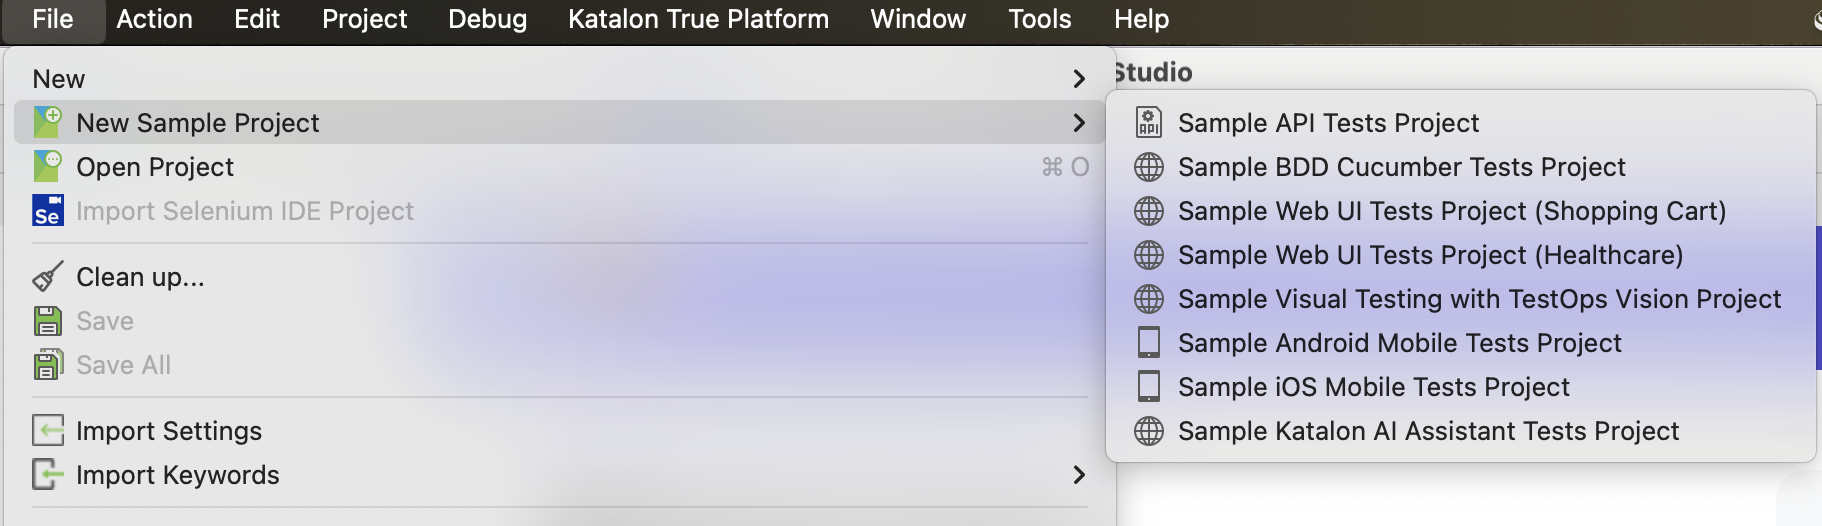Select Sample BDD Cucumber Tests Project

point(1461,166)
